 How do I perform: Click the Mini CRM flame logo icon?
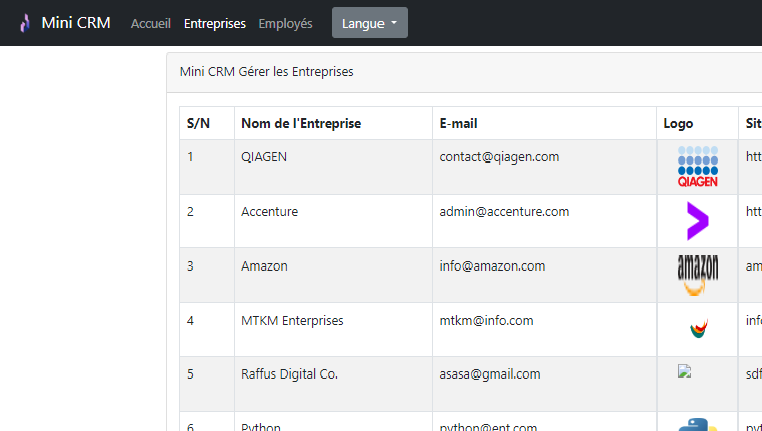coord(25,23)
